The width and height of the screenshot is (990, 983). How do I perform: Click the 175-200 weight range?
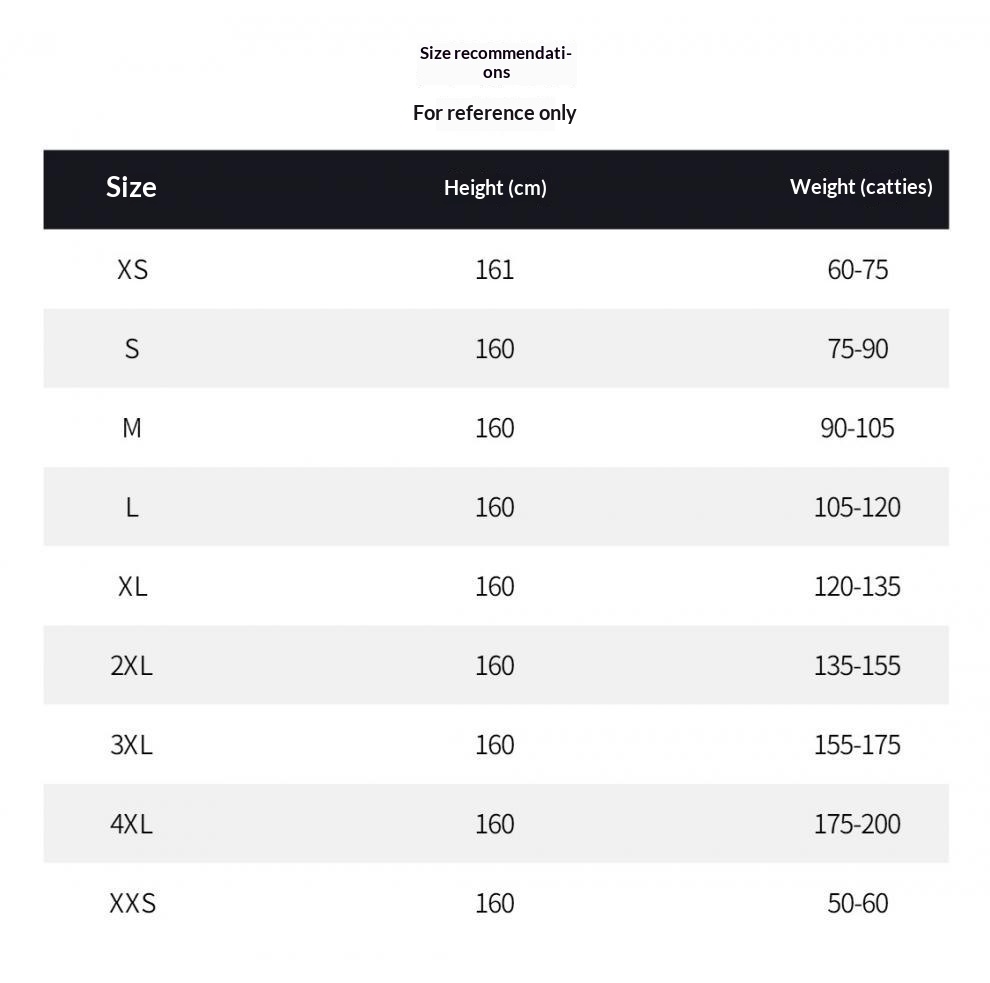(857, 824)
